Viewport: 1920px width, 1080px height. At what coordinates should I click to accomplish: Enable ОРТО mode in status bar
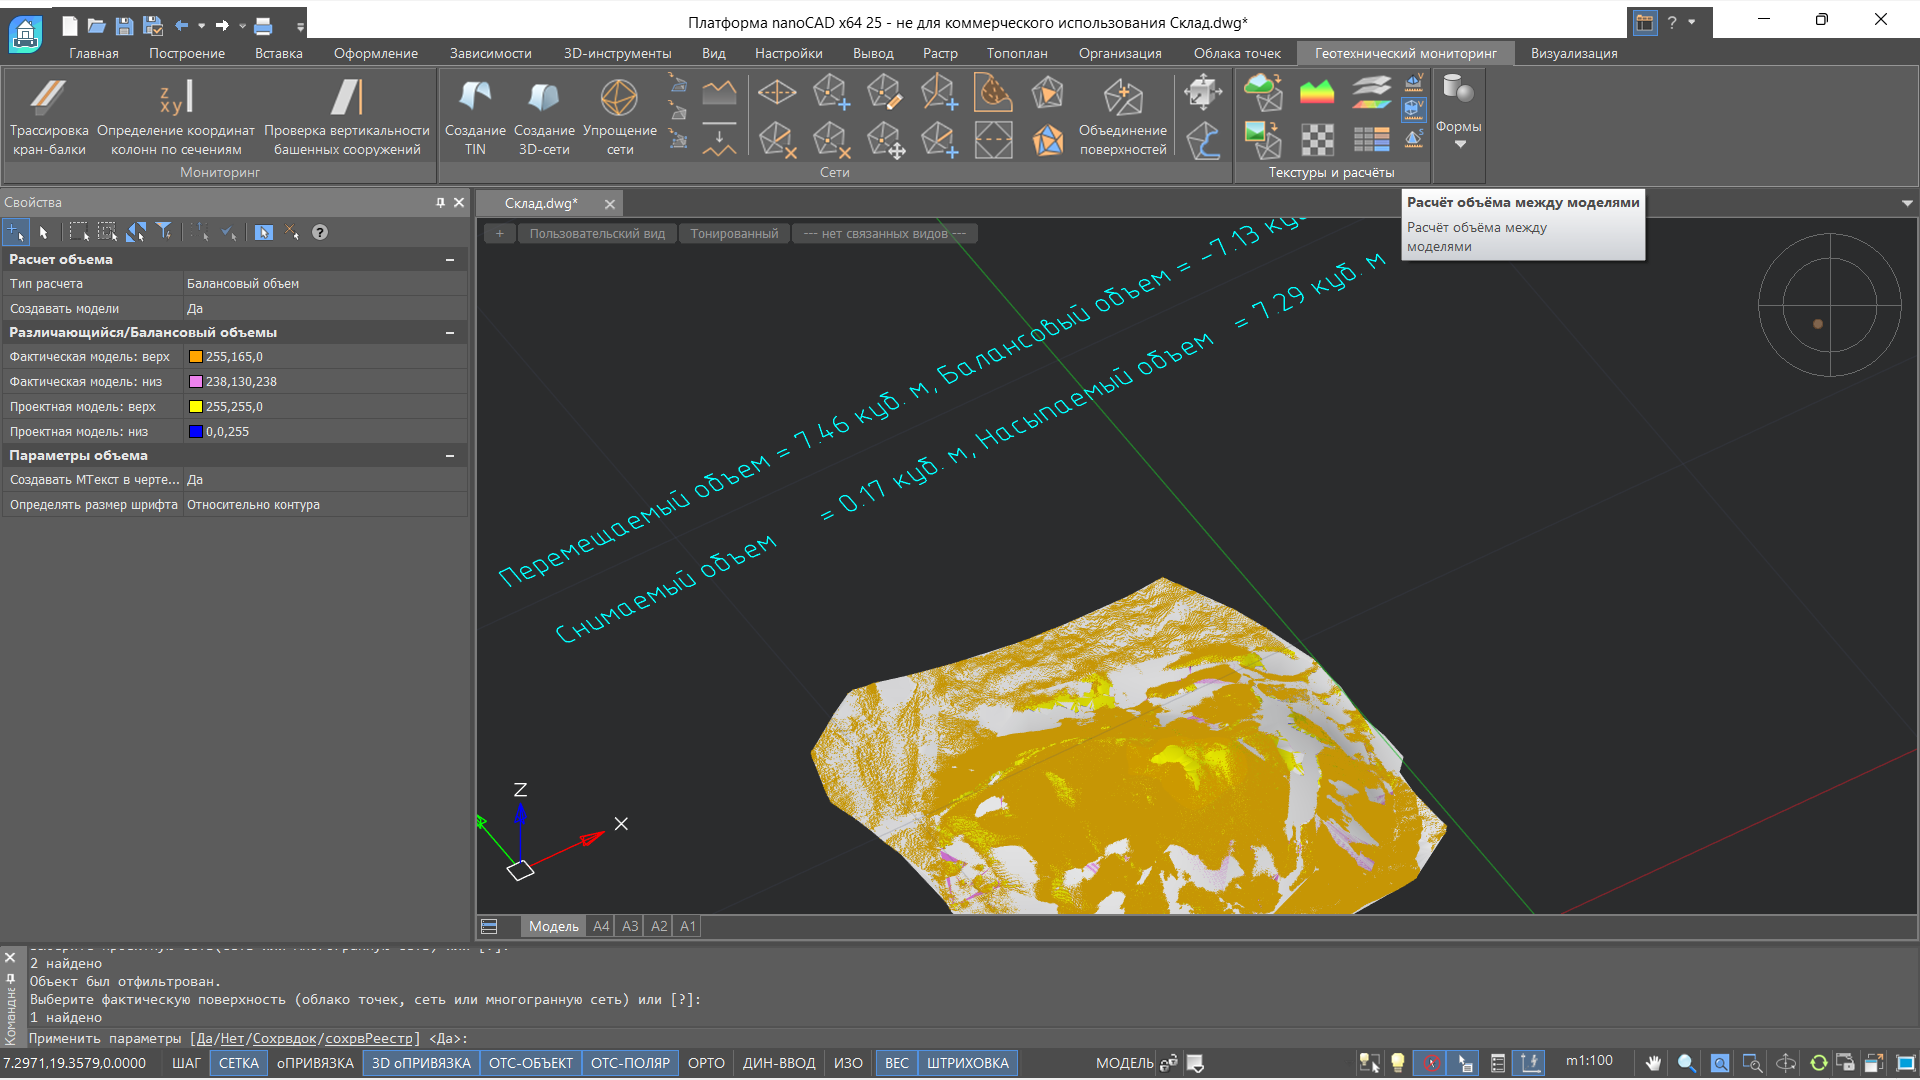[x=706, y=1063]
